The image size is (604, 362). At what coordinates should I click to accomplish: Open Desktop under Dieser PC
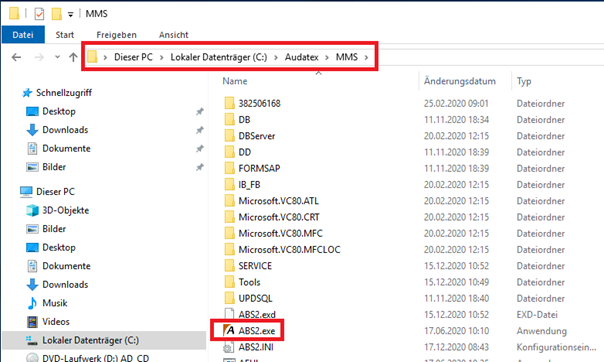pos(59,247)
